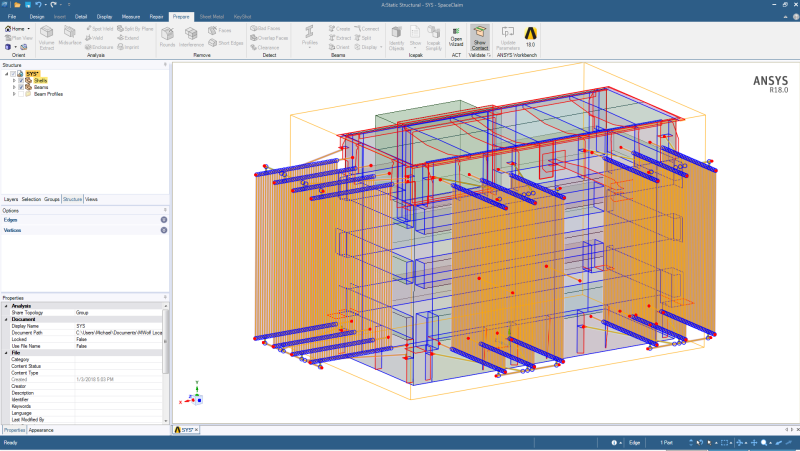Collapse the Document properties group

click(x=6, y=319)
